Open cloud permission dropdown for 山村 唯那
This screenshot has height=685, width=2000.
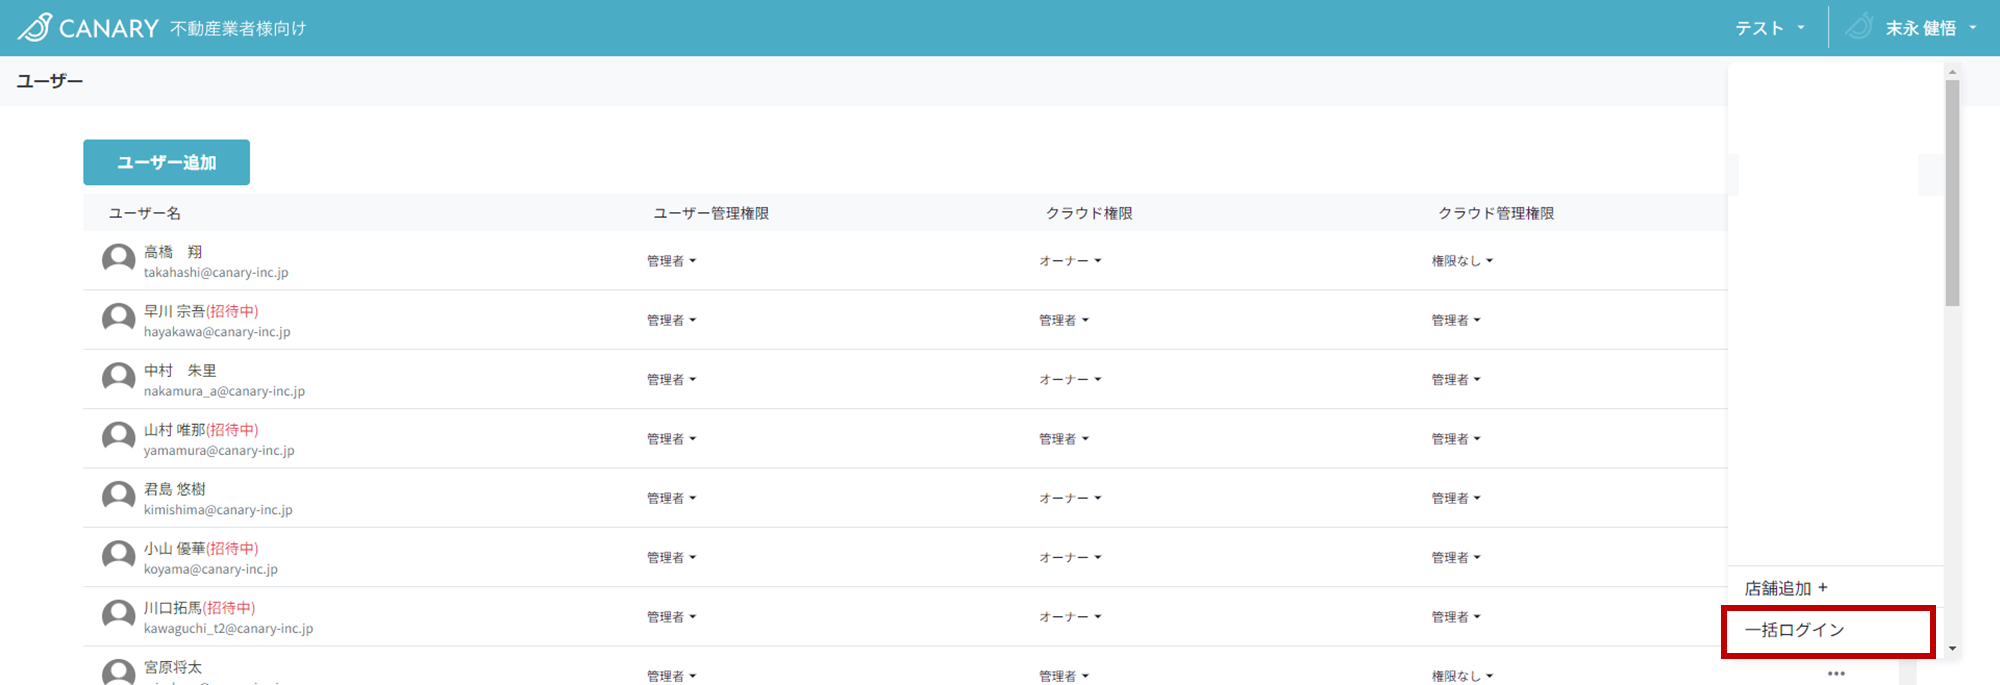coord(1064,439)
